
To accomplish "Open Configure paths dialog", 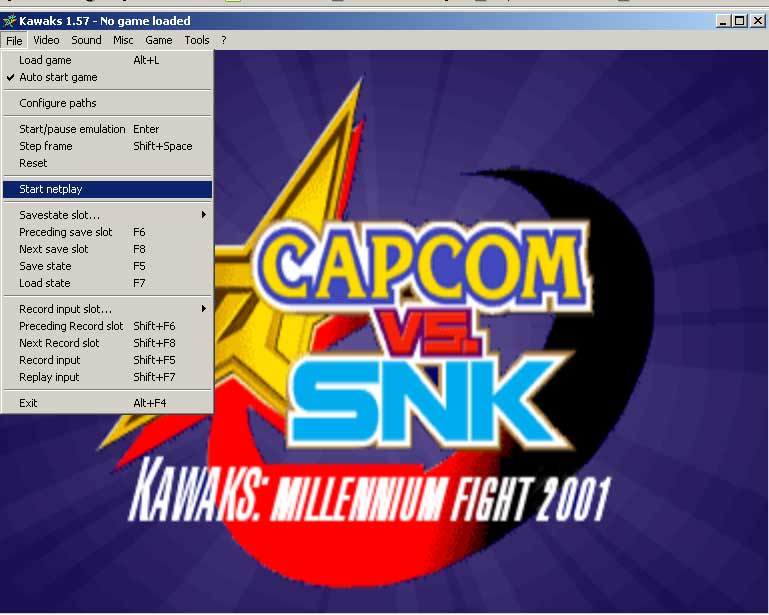I will pyautogui.click(x=58, y=103).
